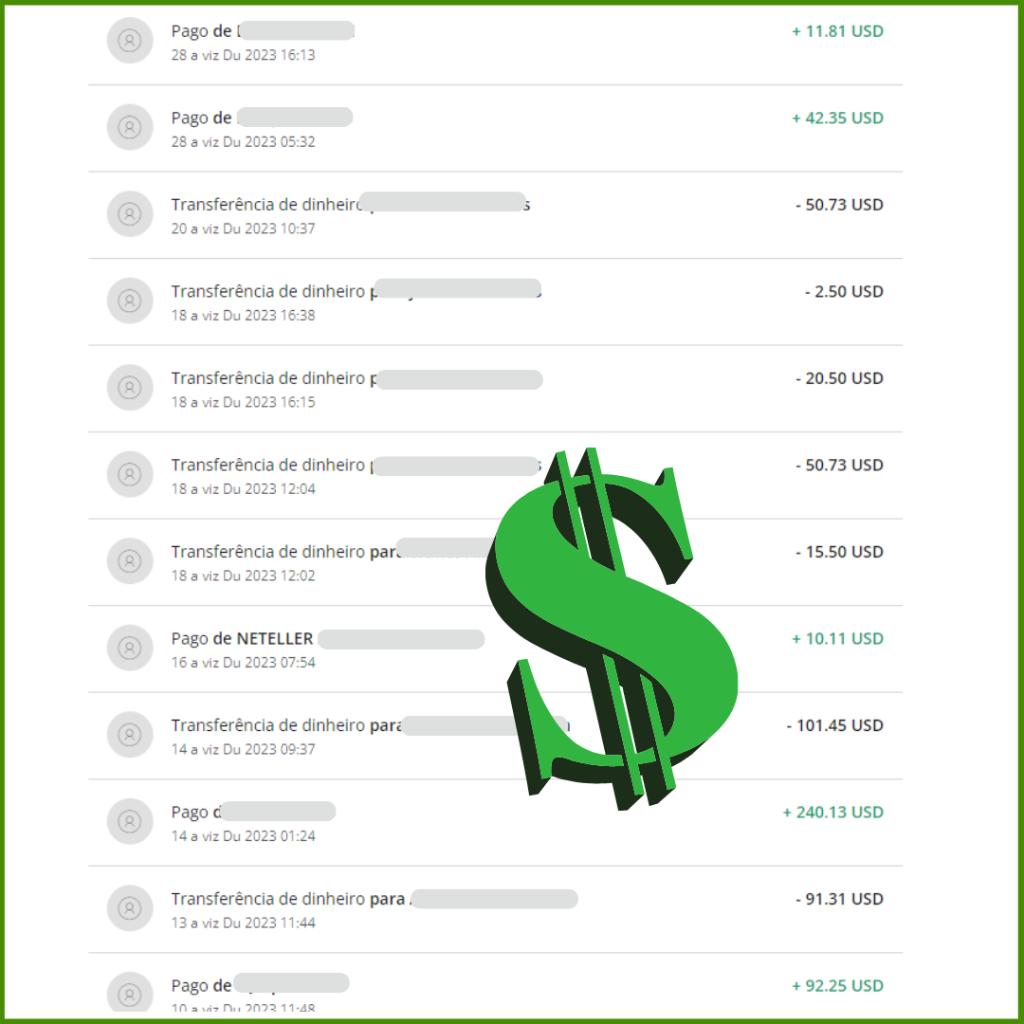Select the + 240.13 USD amount
This screenshot has width=1024, height=1024.
point(833,812)
